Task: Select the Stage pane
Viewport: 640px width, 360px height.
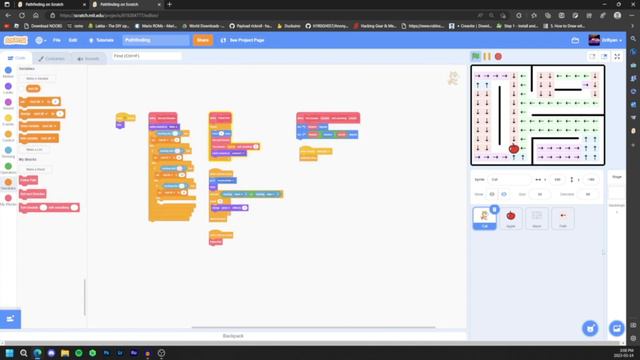Action: click(x=617, y=192)
